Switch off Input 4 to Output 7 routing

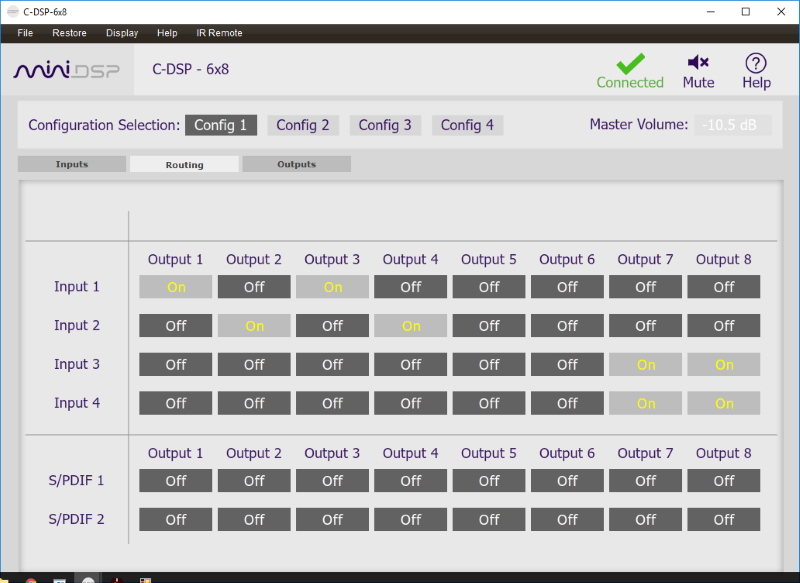click(645, 403)
